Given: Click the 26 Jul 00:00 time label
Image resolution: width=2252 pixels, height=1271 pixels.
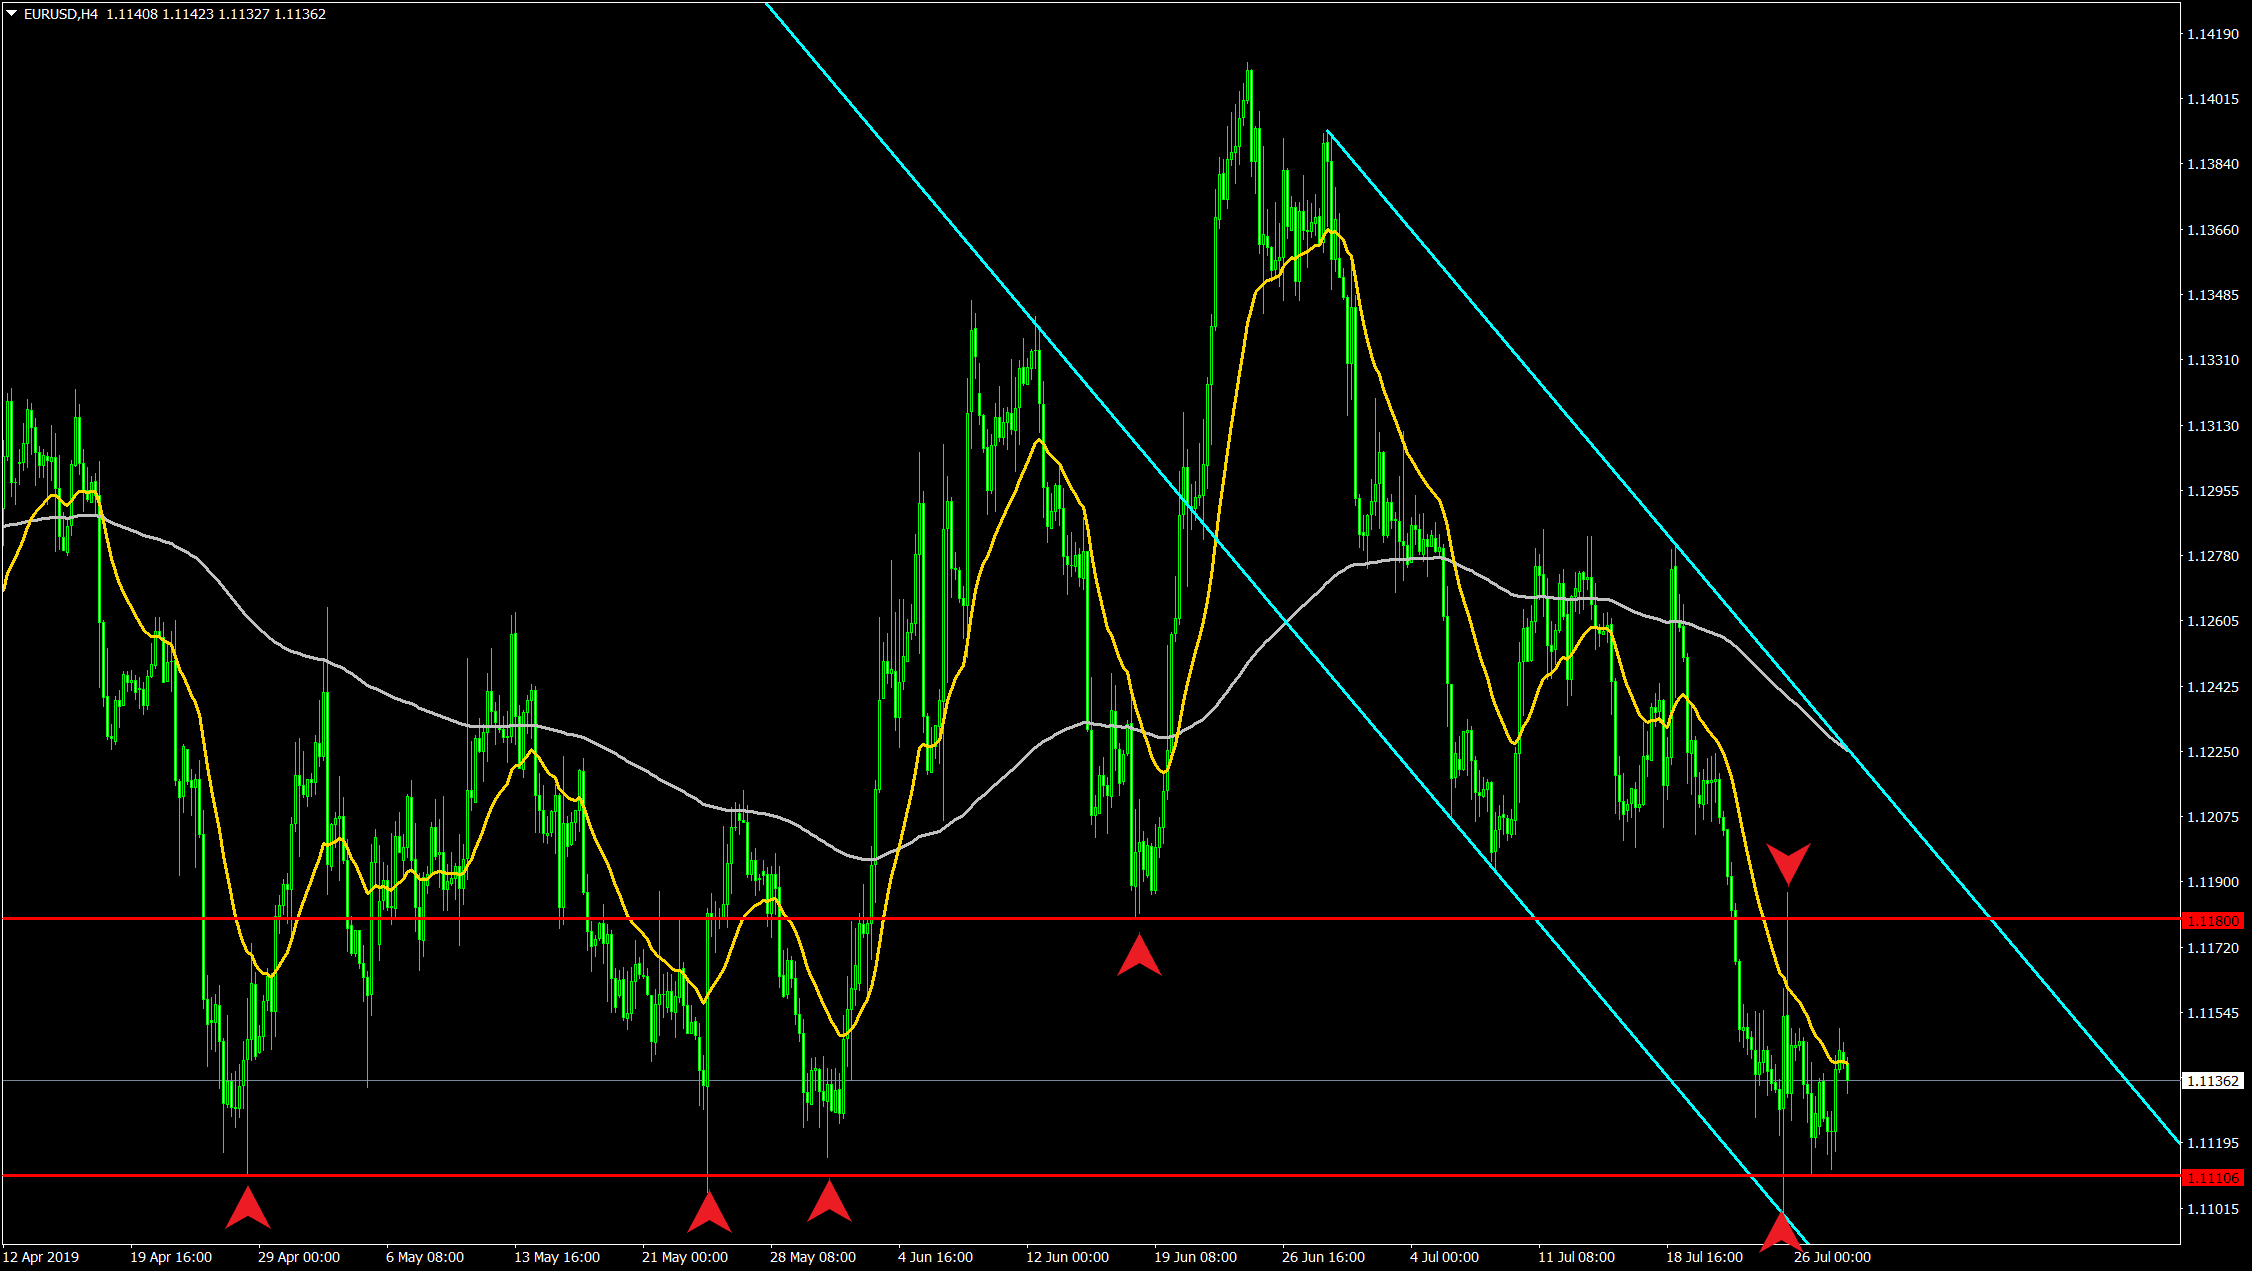Looking at the screenshot, I should [x=1832, y=1257].
